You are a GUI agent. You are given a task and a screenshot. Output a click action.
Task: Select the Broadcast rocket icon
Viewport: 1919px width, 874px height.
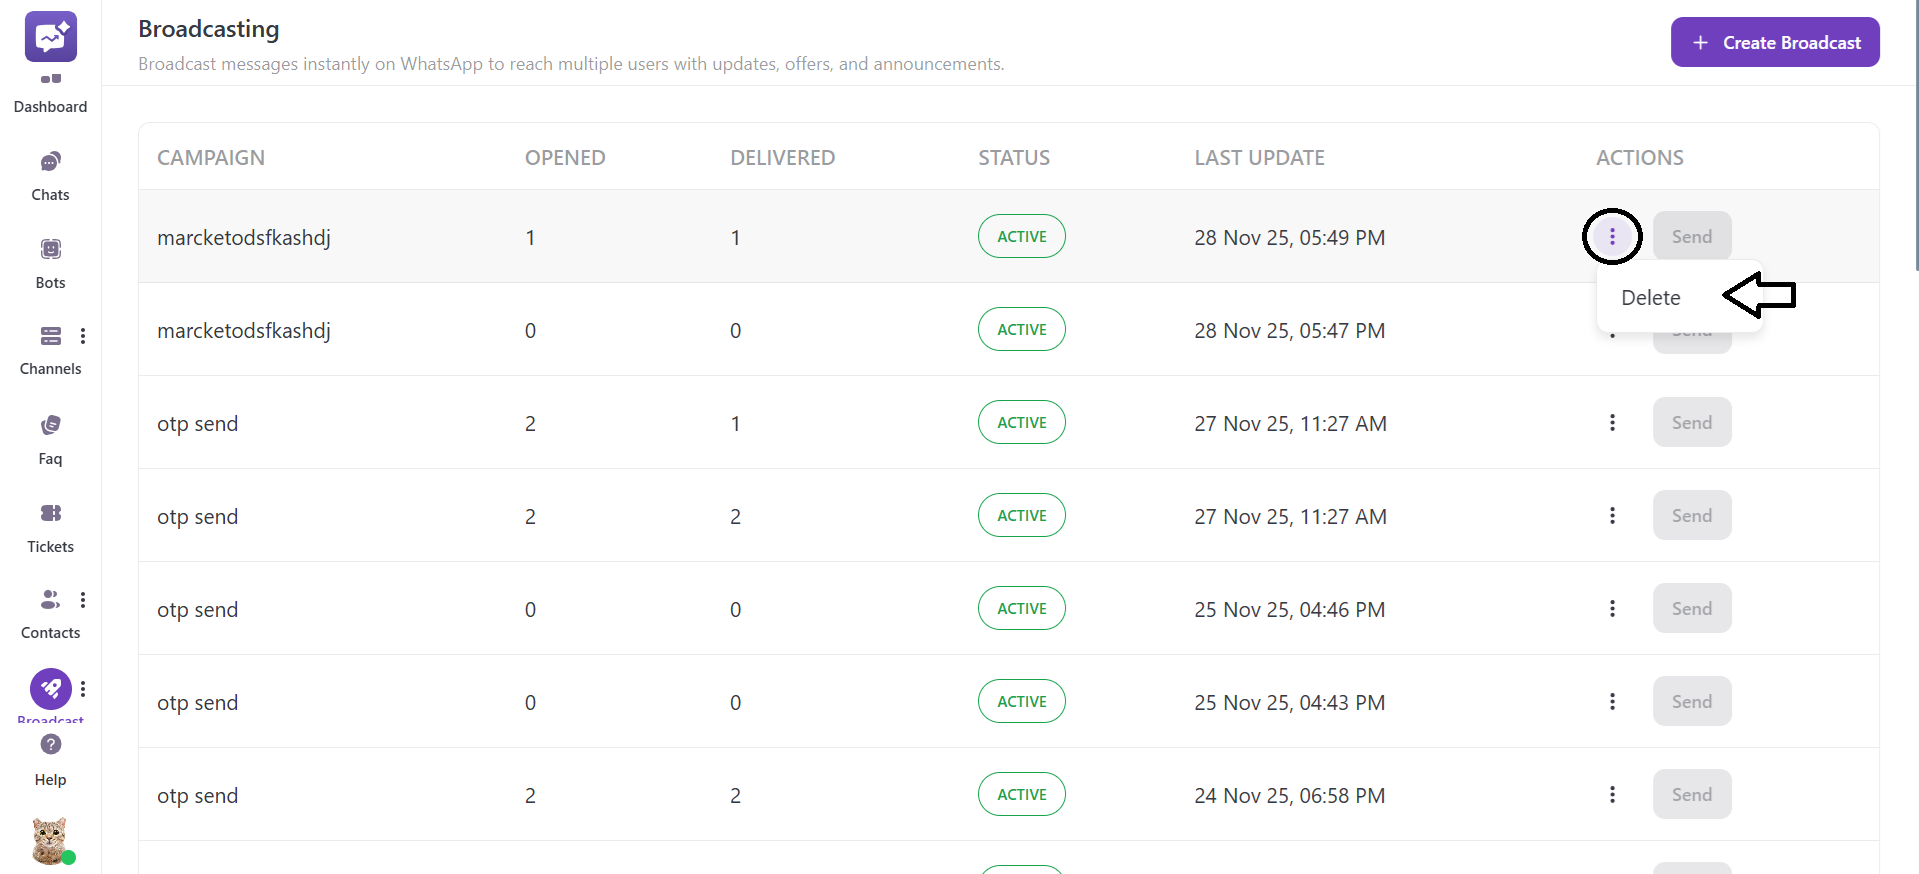[50, 688]
